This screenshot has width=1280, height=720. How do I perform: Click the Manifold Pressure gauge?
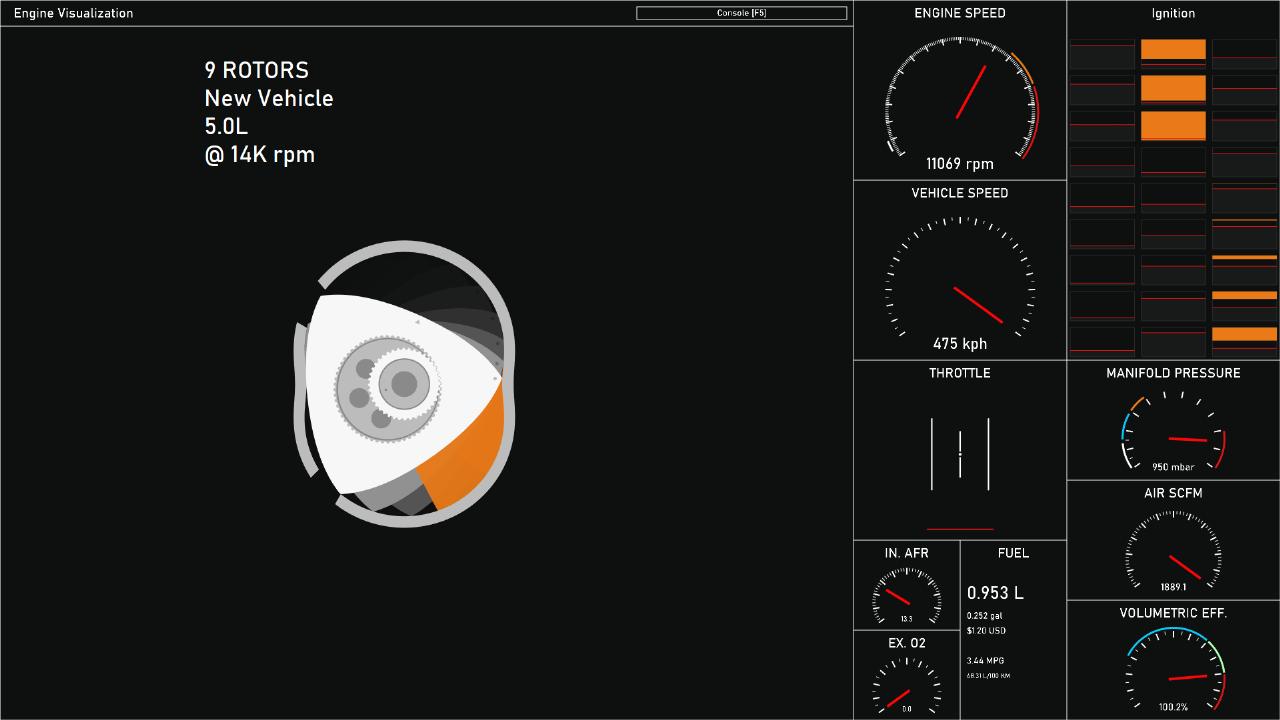tap(1173, 431)
